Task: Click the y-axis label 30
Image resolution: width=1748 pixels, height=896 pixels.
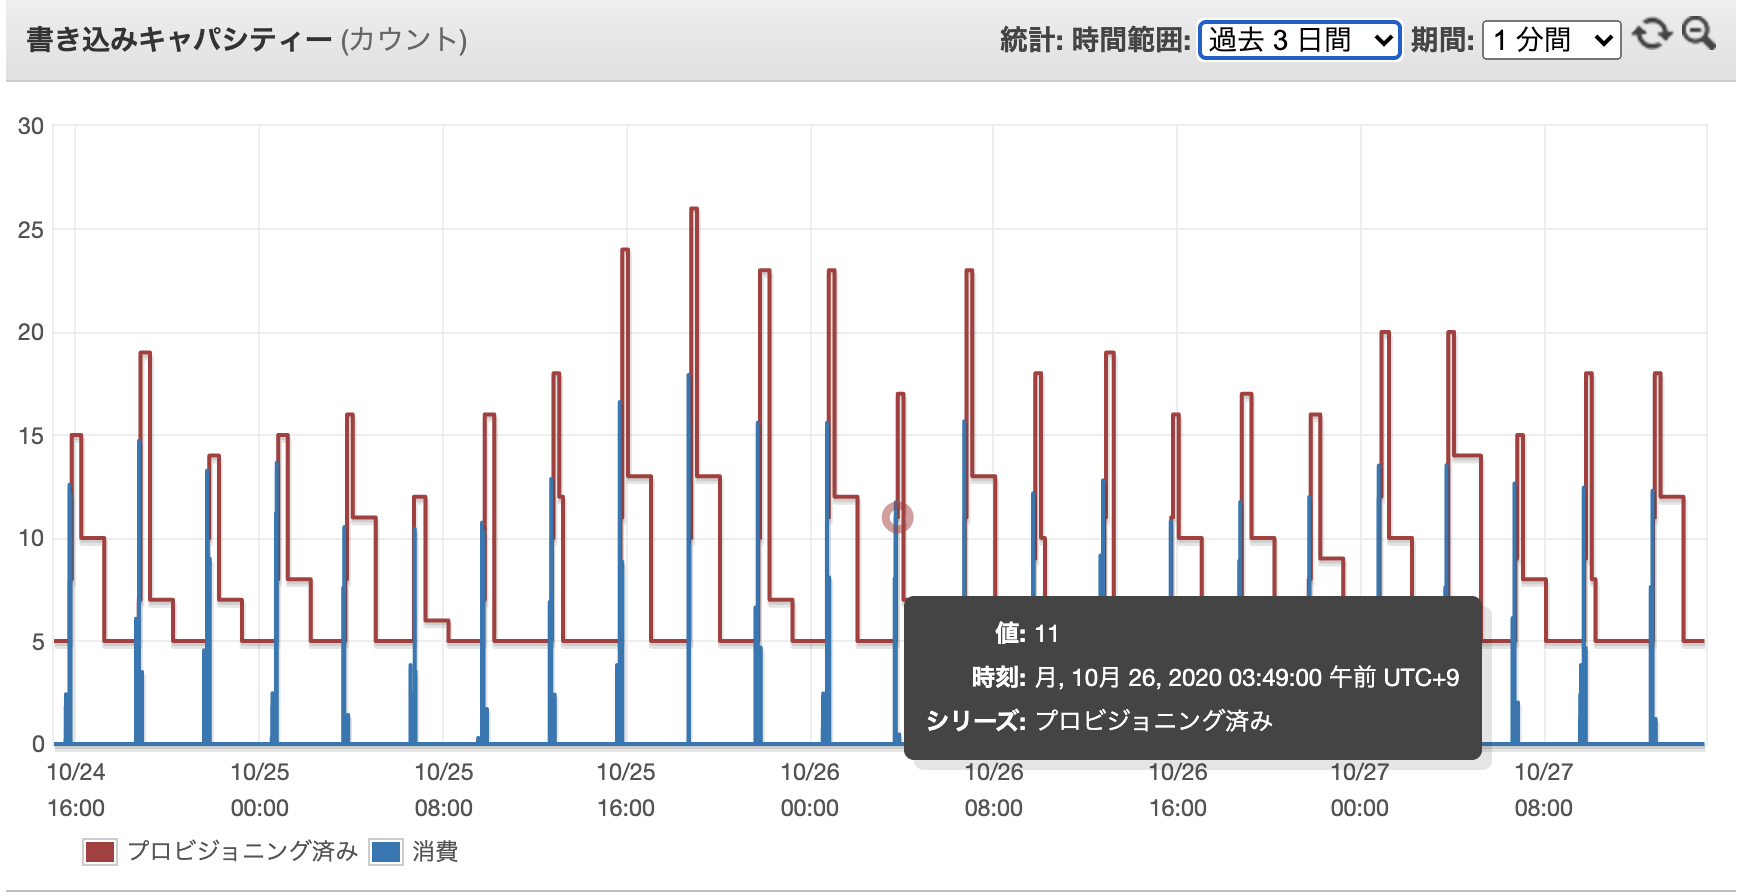Action: (x=31, y=126)
